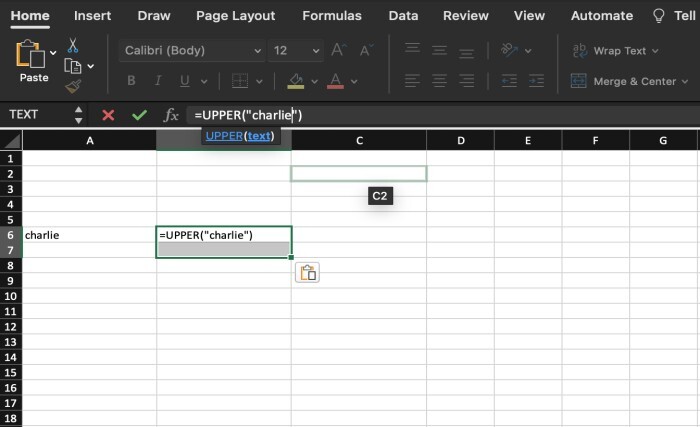The width and height of the screenshot is (700, 427).
Task: Toggle Underline formatting
Action: (x=184, y=81)
